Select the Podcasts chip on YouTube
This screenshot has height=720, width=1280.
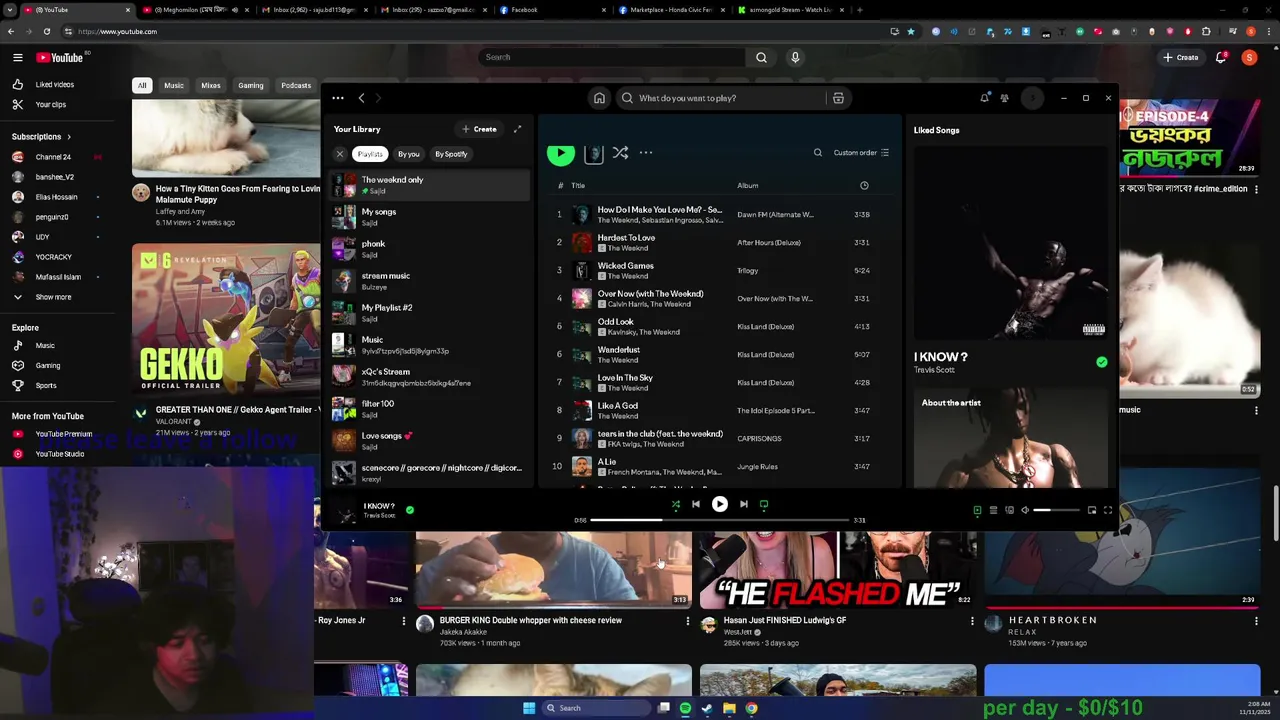click(296, 85)
